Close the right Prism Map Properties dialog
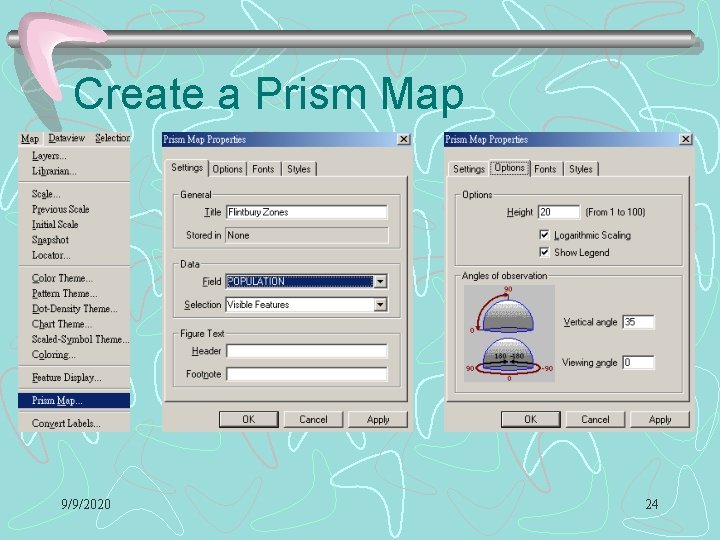 (x=685, y=139)
